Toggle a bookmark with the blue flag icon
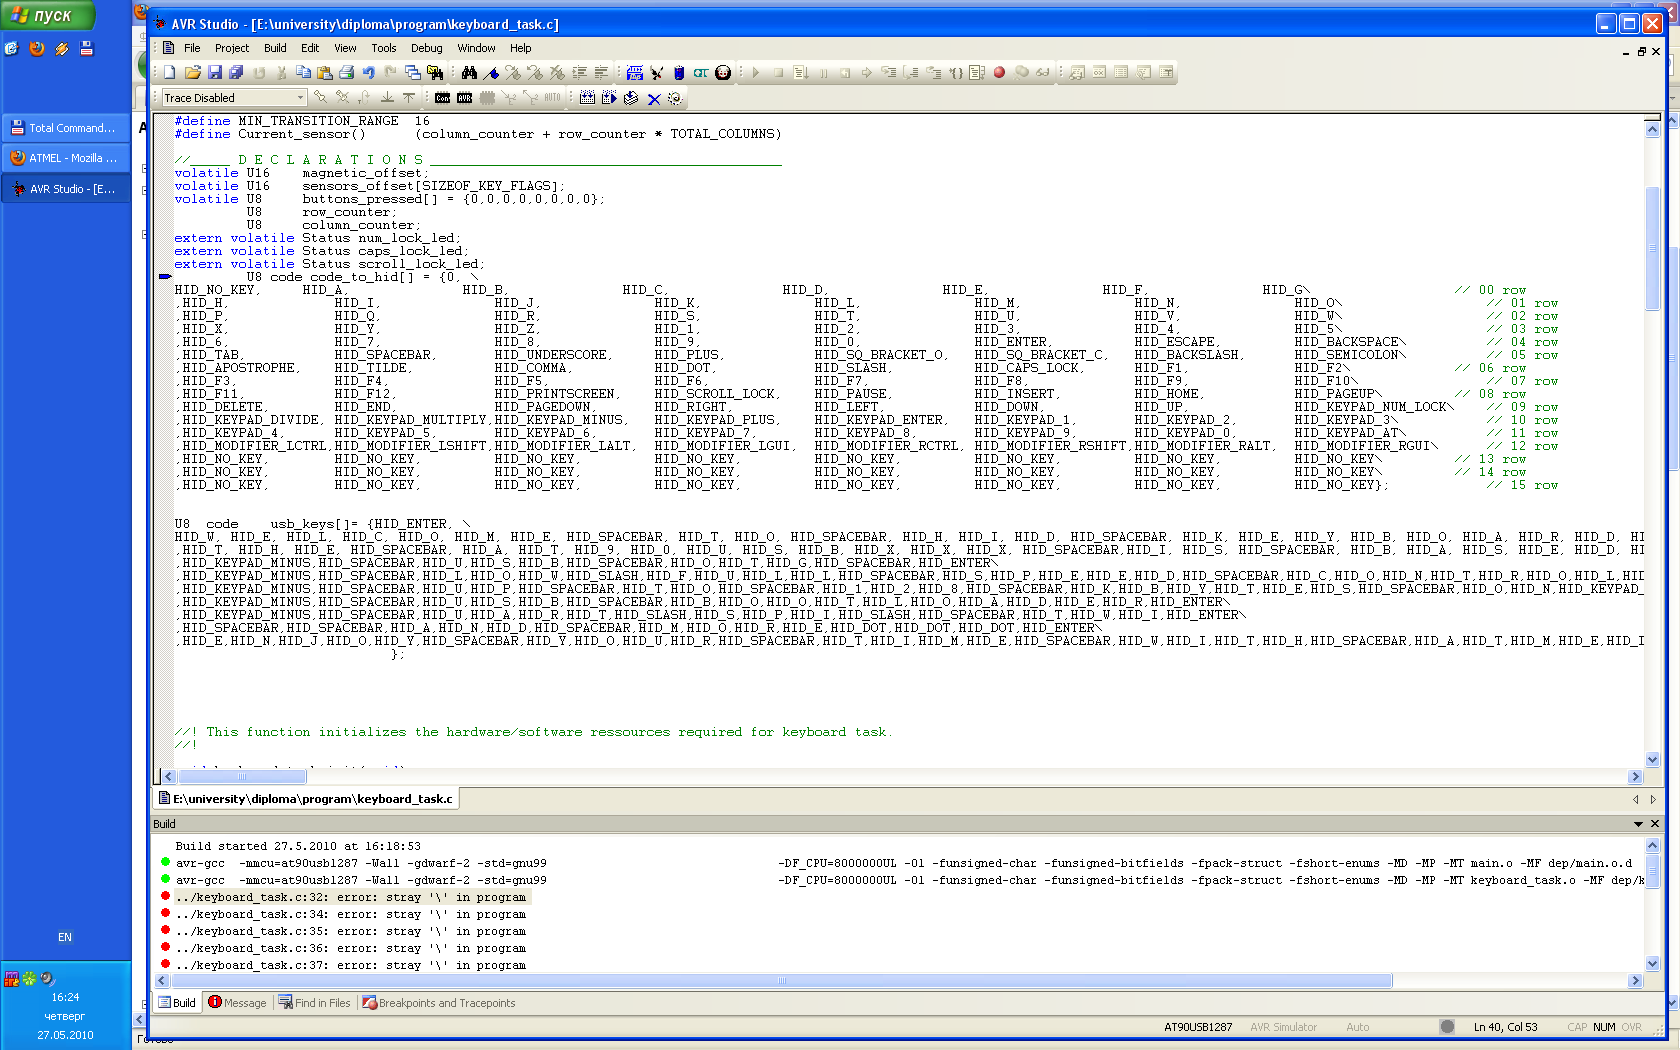Viewport: 1680px width, 1050px height. point(491,73)
